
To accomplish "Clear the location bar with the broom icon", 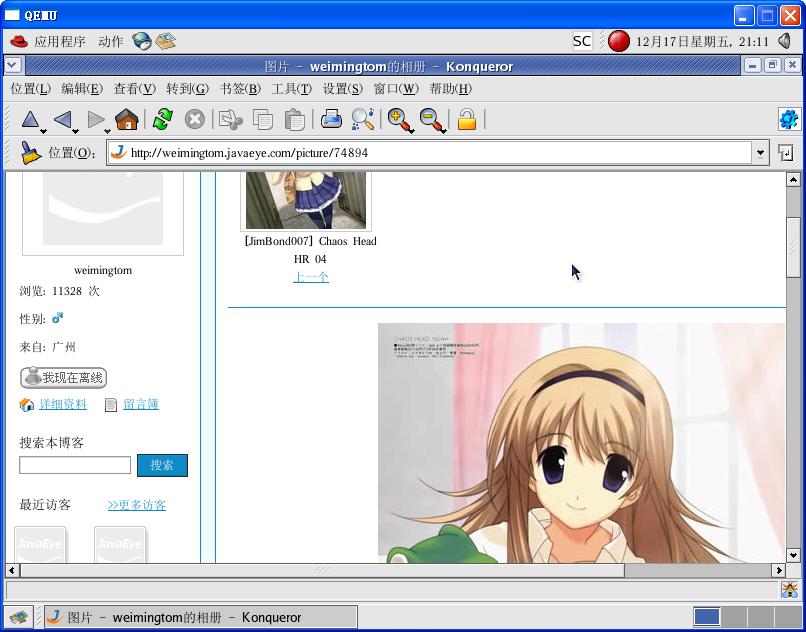I will point(30,153).
